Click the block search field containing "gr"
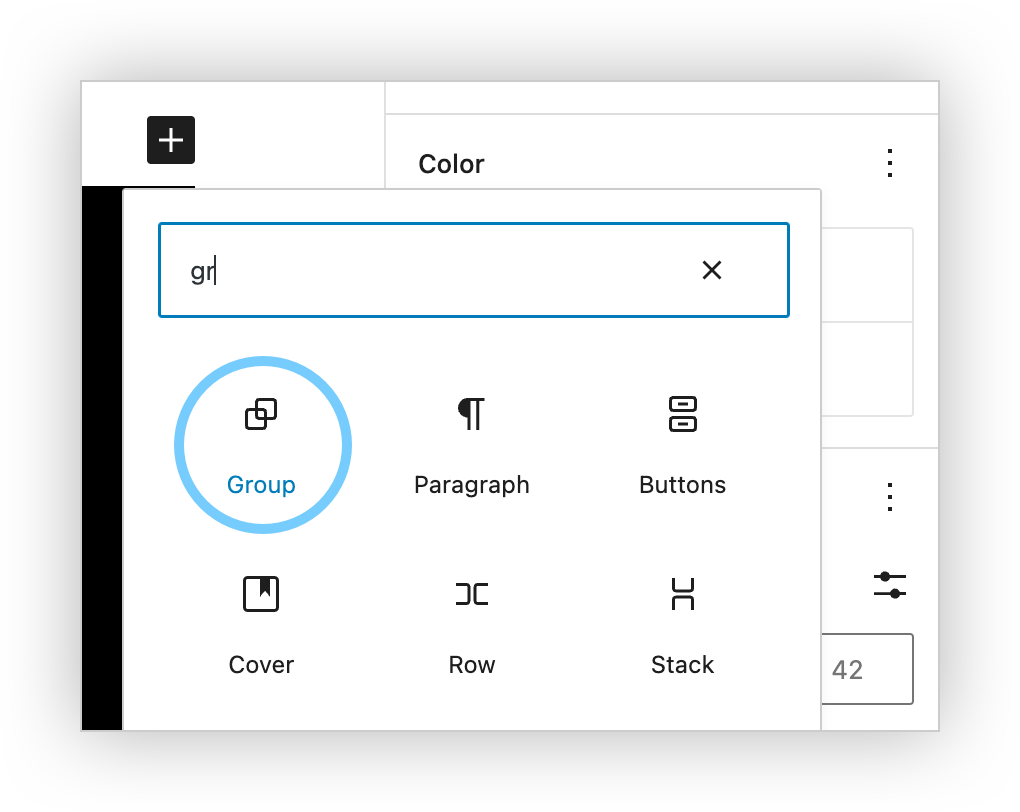This screenshot has height=812, width=1020. 420,270
